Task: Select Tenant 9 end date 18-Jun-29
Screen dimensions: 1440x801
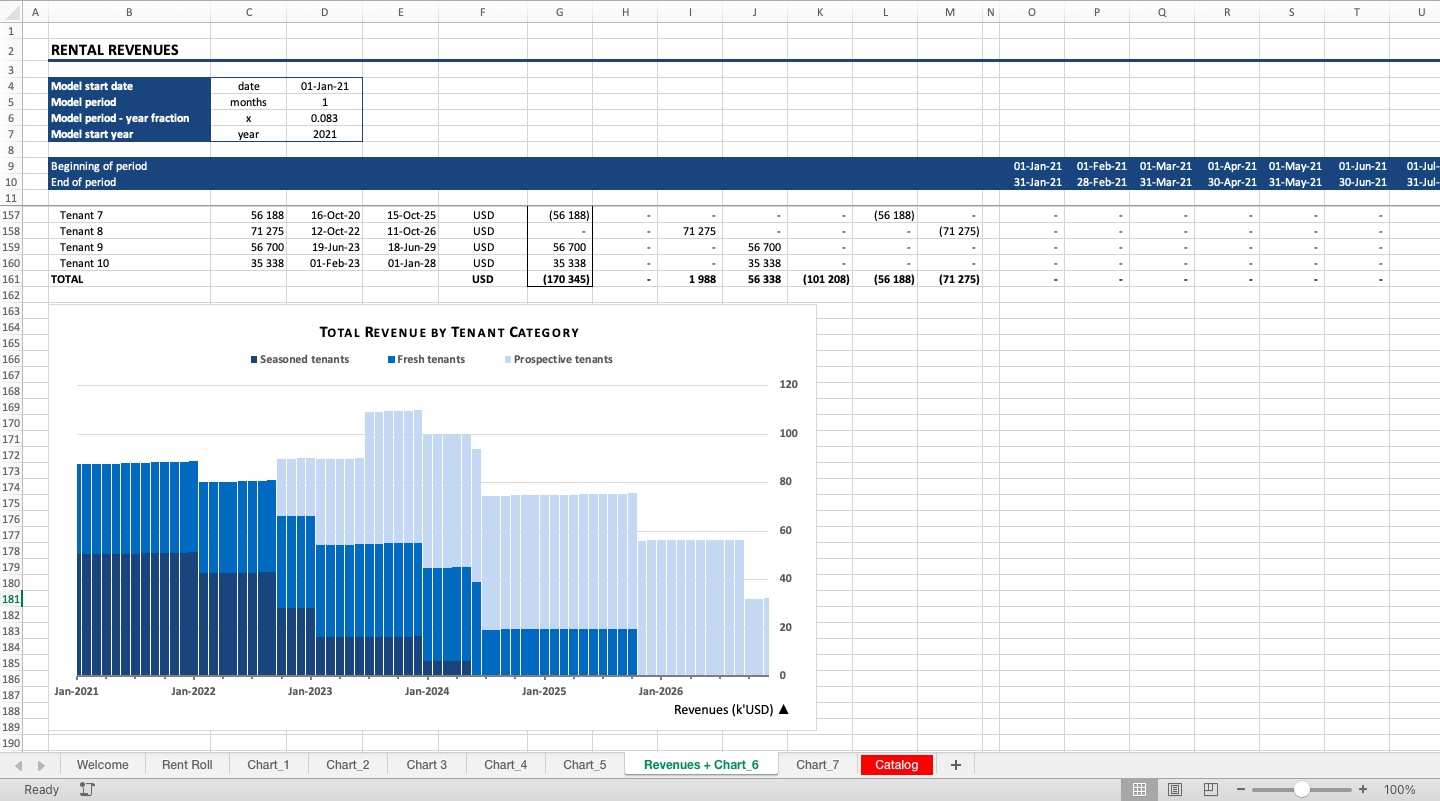Action: 400,247
